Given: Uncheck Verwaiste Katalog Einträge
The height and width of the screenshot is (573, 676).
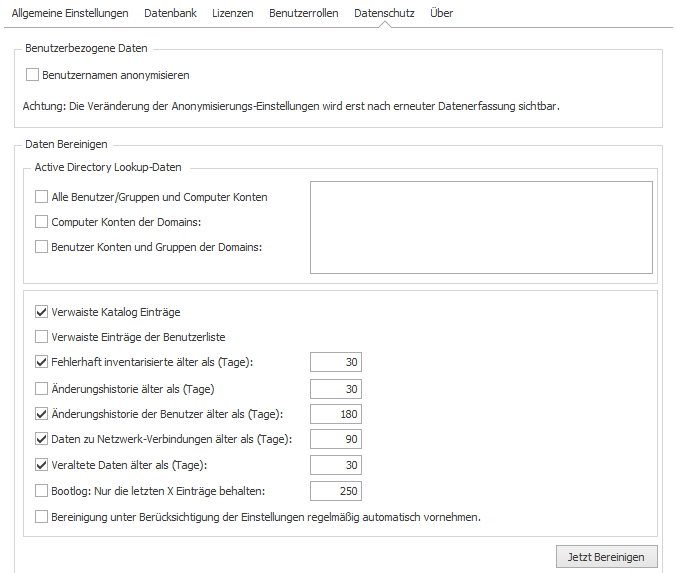Looking at the screenshot, I should click(41, 312).
